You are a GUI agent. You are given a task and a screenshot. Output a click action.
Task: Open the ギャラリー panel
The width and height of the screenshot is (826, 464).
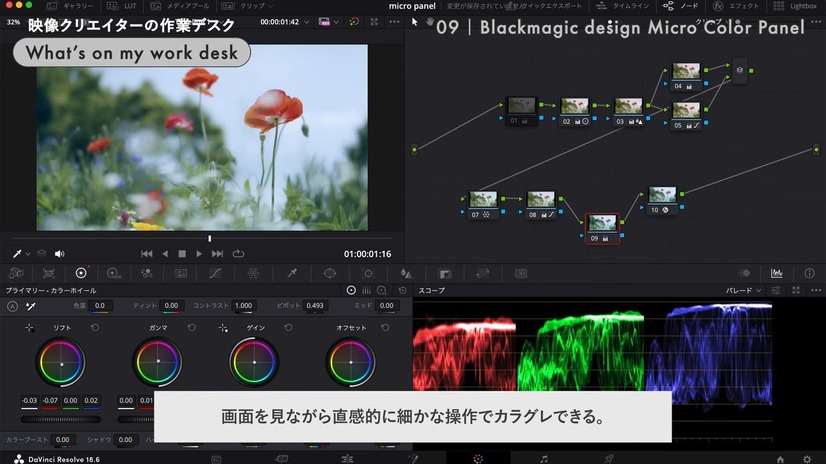tap(69, 6)
